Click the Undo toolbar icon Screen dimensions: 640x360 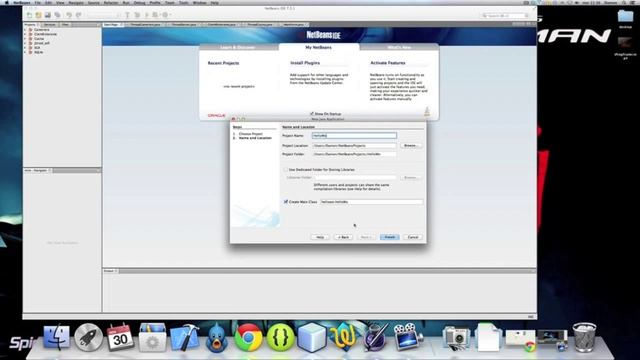pyautogui.click(x=69, y=15)
